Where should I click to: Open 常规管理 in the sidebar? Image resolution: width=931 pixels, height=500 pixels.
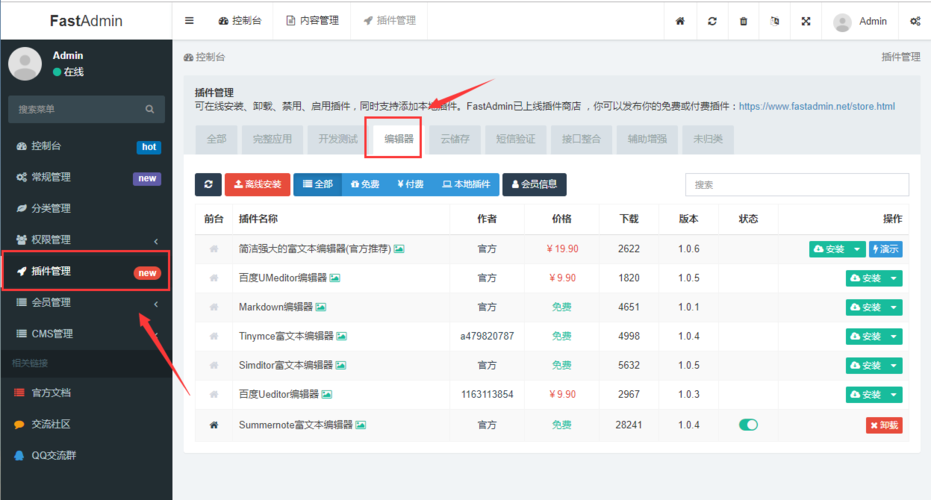click(x=87, y=178)
